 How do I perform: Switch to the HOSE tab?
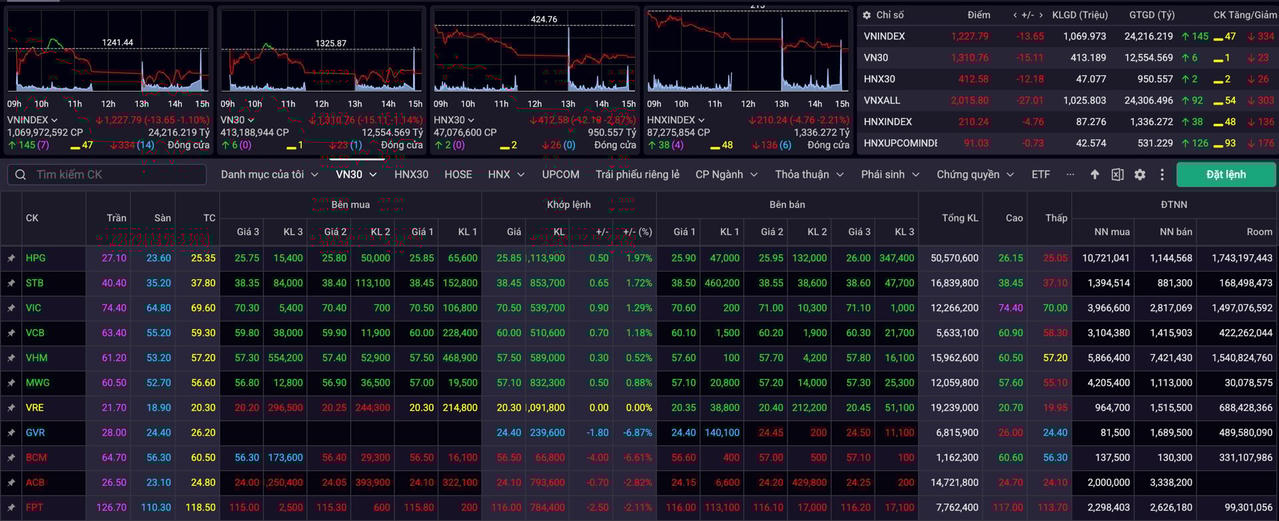(x=458, y=174)
